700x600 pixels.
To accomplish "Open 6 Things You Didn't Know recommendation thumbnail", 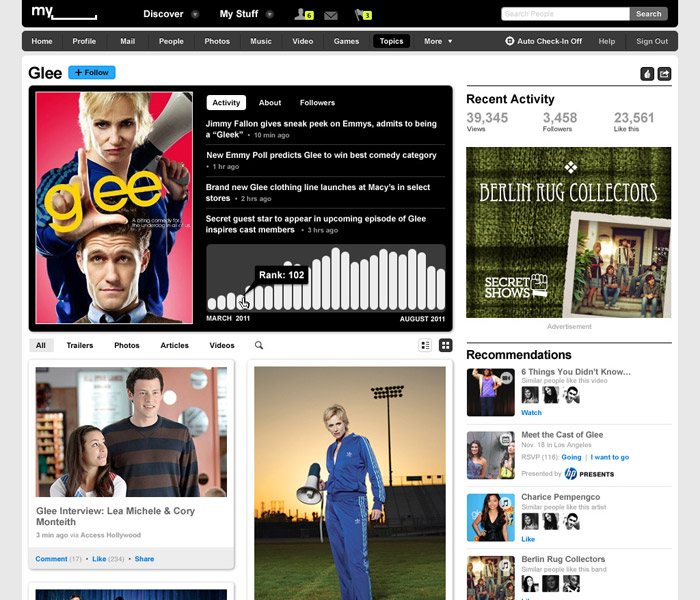I will pyautogui.click(x=491, y=392).
